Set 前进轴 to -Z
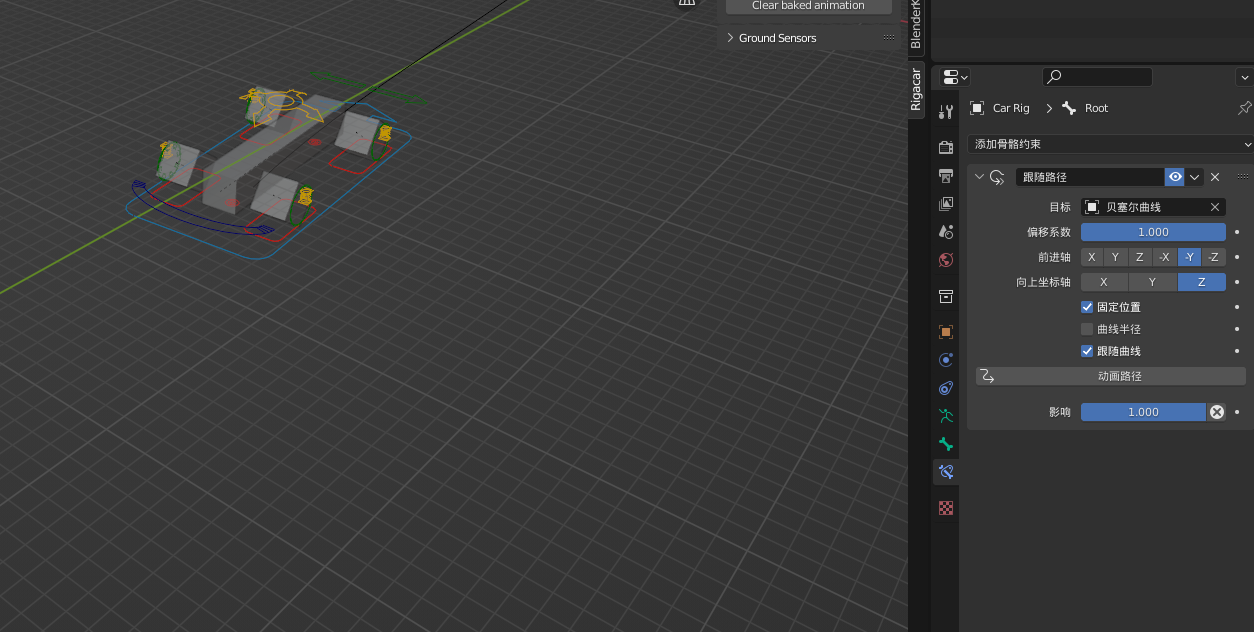 [1214, 257]
